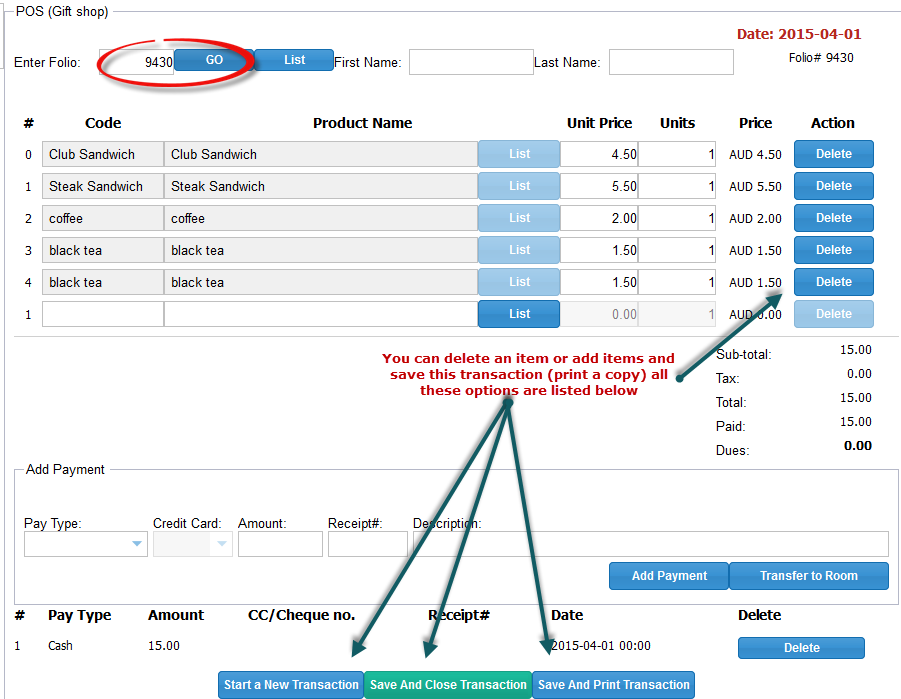Remove the coffee item from list
The image size is (901, 699).
833,218
